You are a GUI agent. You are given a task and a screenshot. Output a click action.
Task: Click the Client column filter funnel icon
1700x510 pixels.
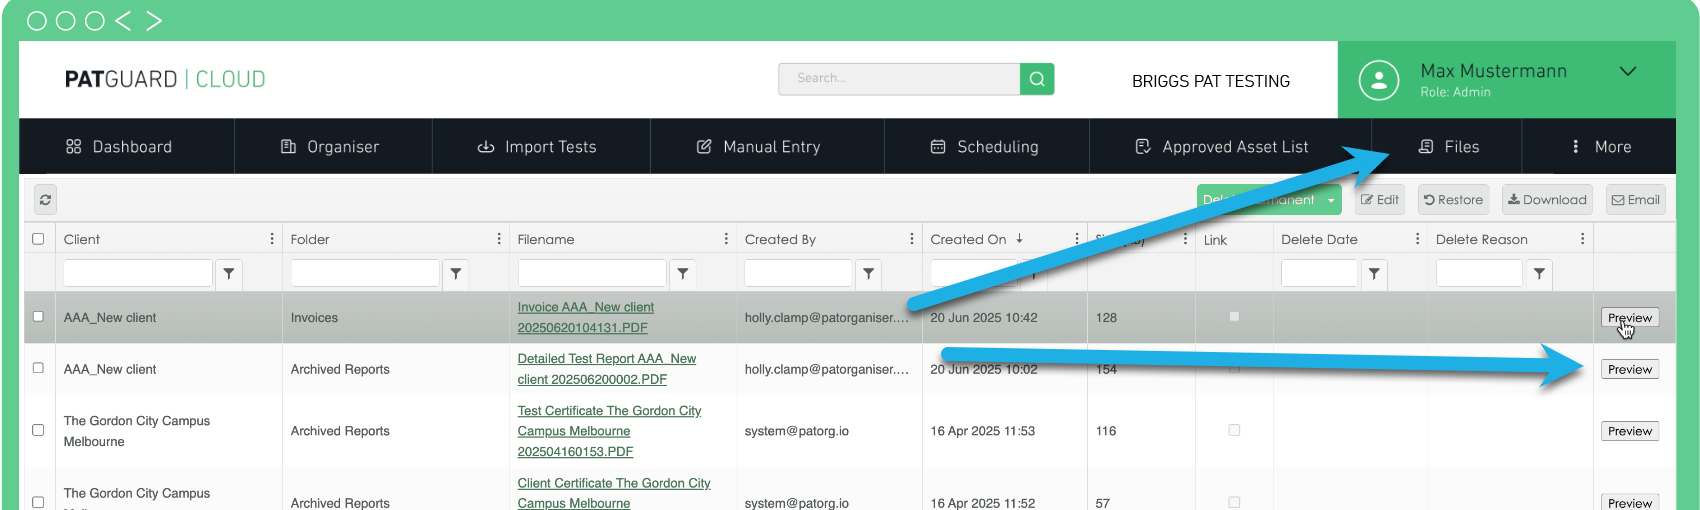(229, 273)
